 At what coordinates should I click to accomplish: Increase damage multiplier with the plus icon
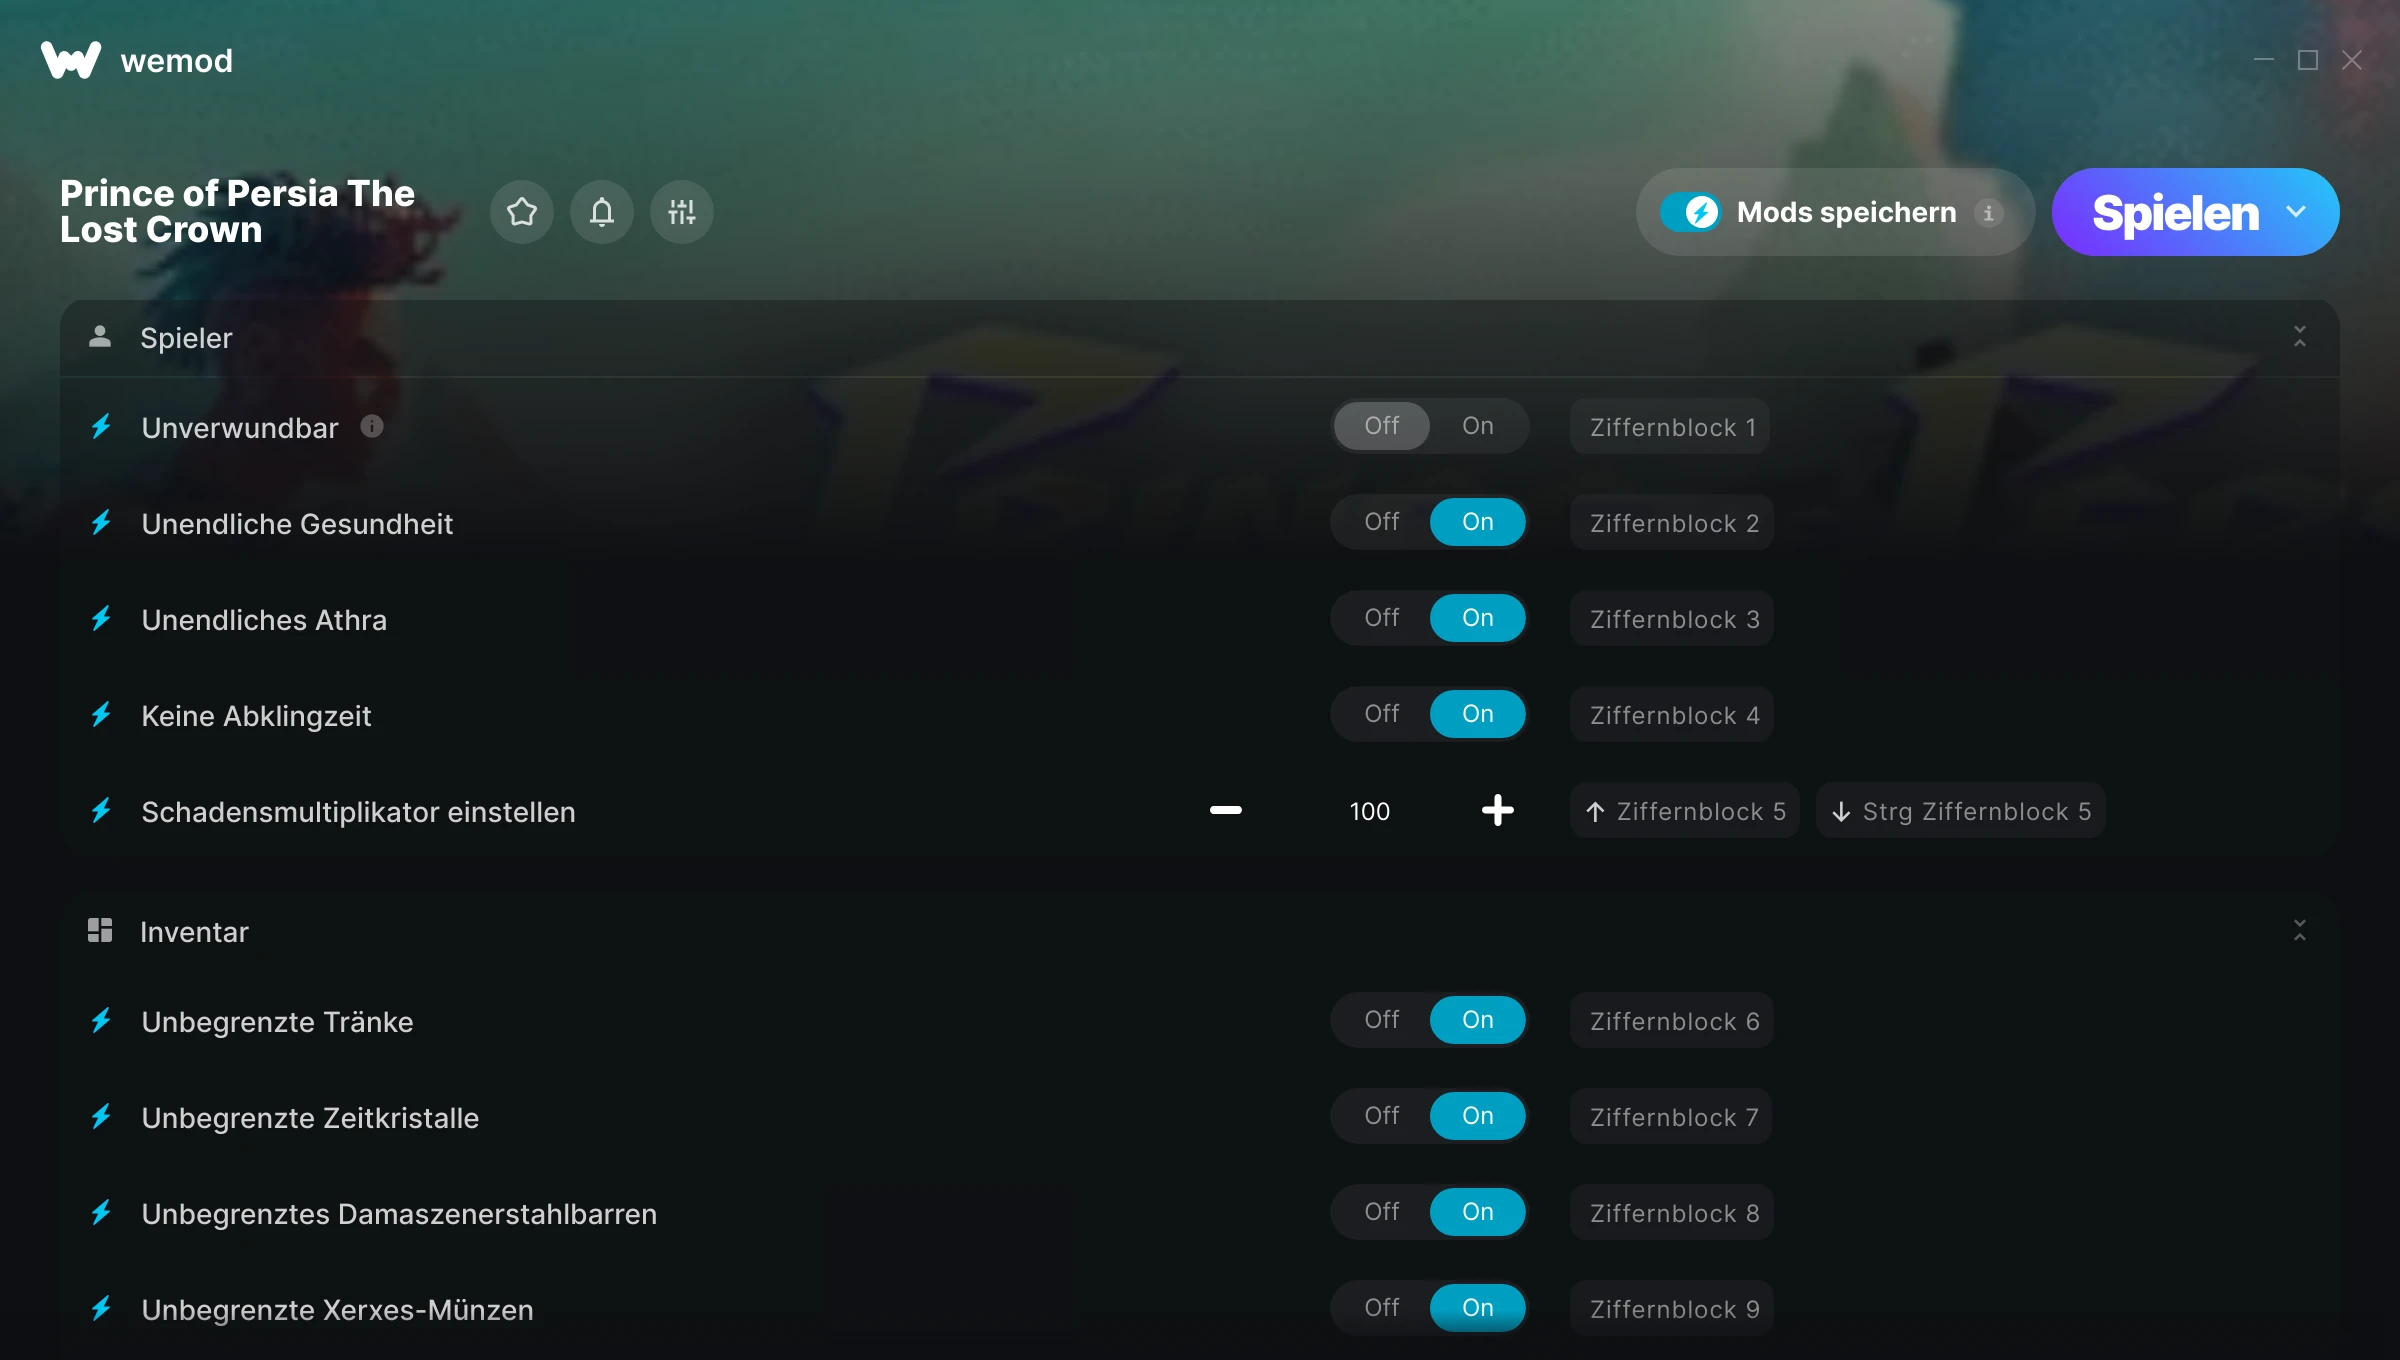[1497, 810]
